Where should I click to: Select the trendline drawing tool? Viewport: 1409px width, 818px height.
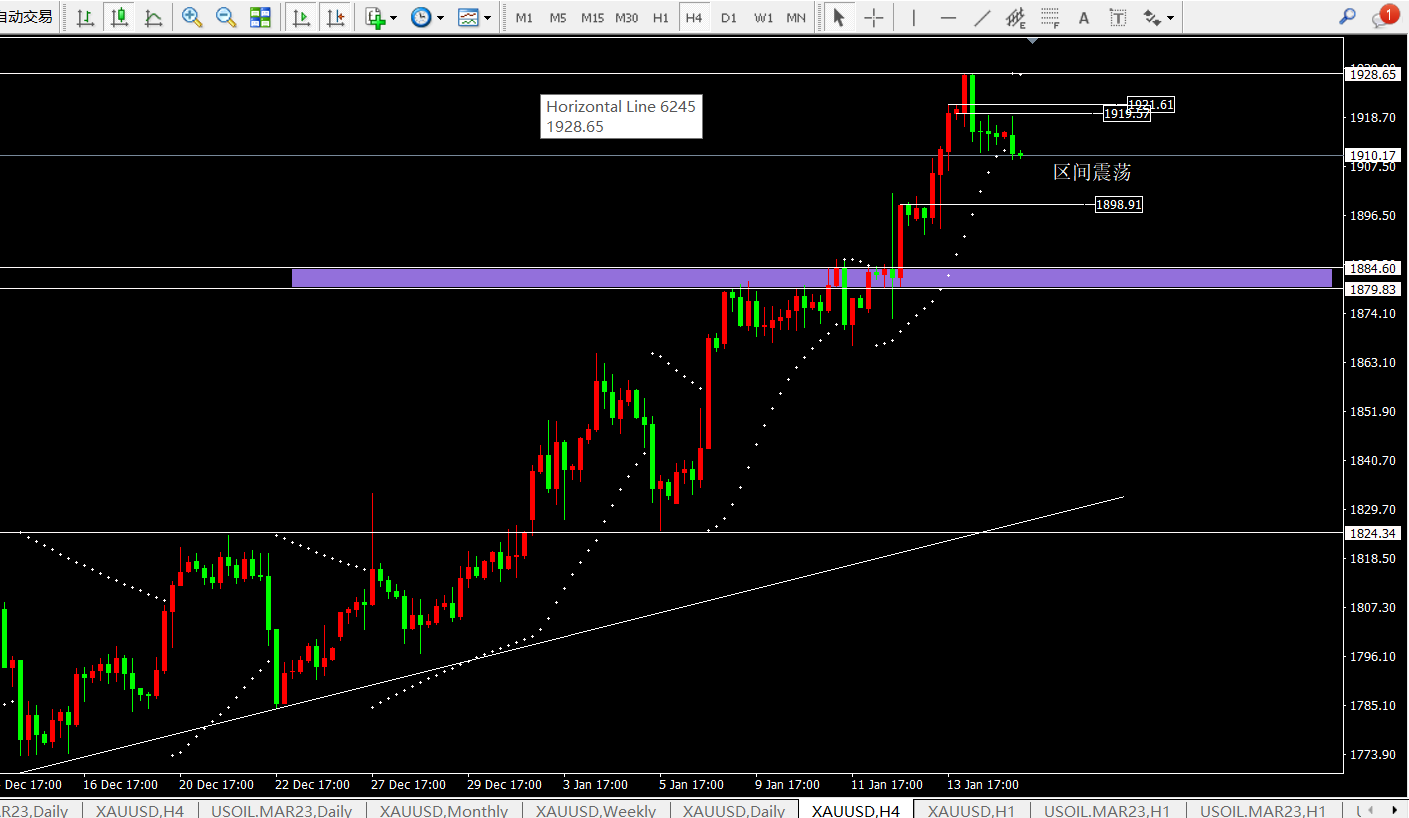click(982, 17)
